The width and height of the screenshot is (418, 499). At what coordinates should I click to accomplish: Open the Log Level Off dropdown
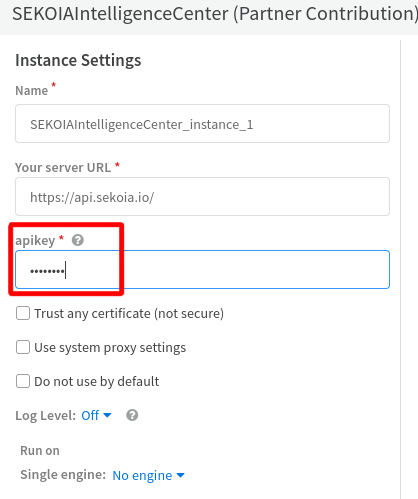coord(96,415)
